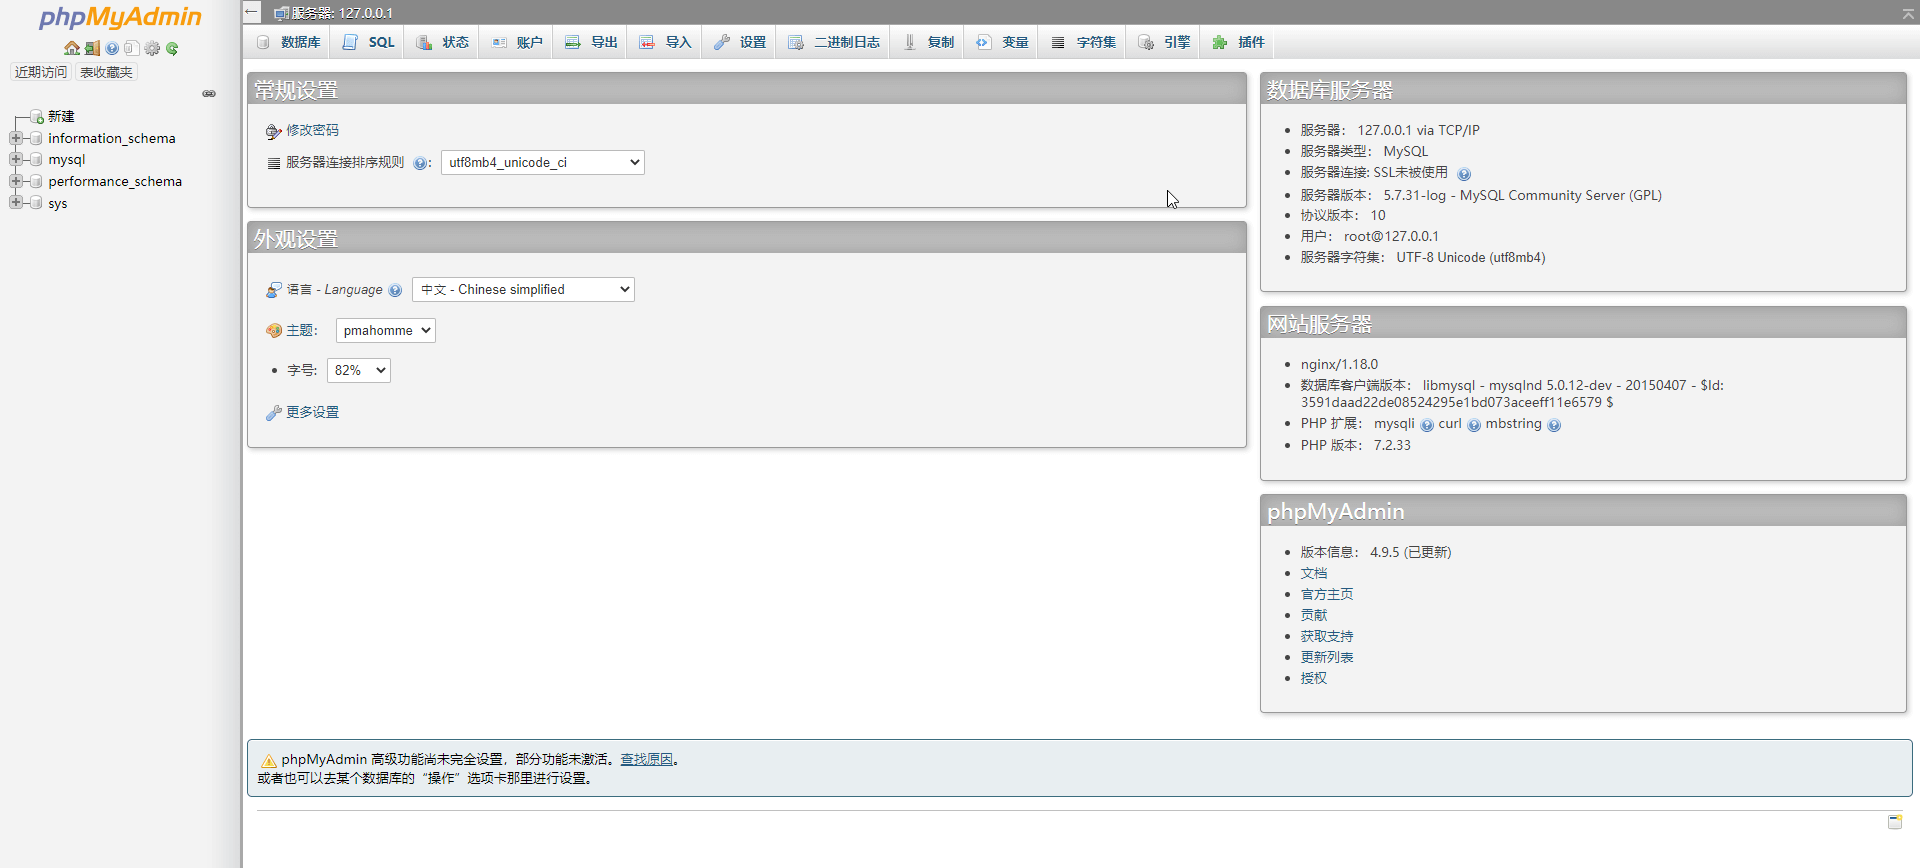Open the 更新列表 link
Screen dimensions: 1920x868
1327,657
